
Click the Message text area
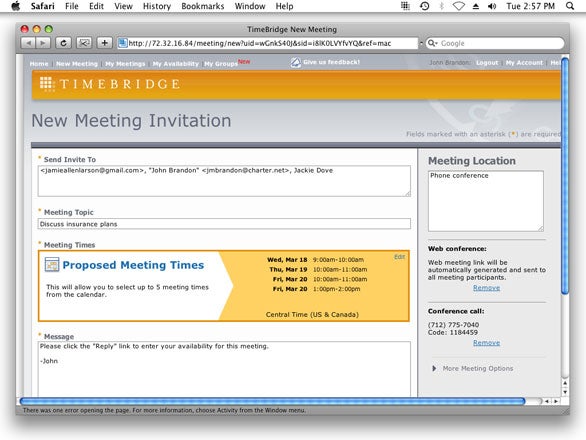coord(224,369)
